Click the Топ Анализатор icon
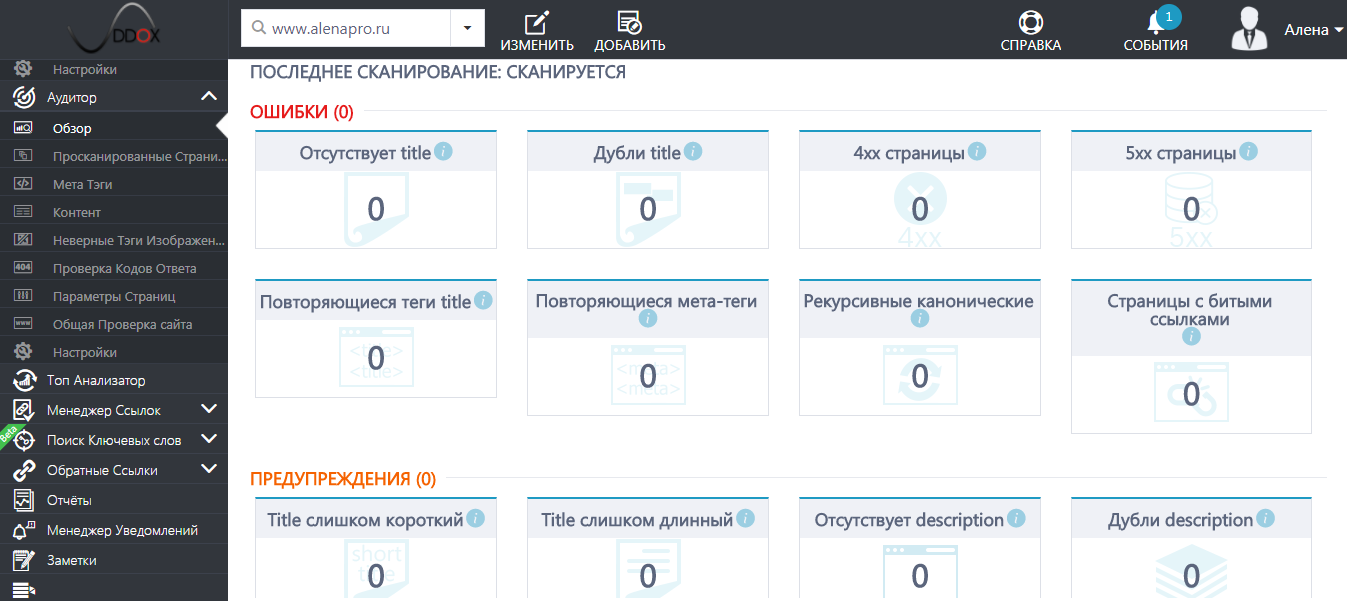 tap(25, 380)
